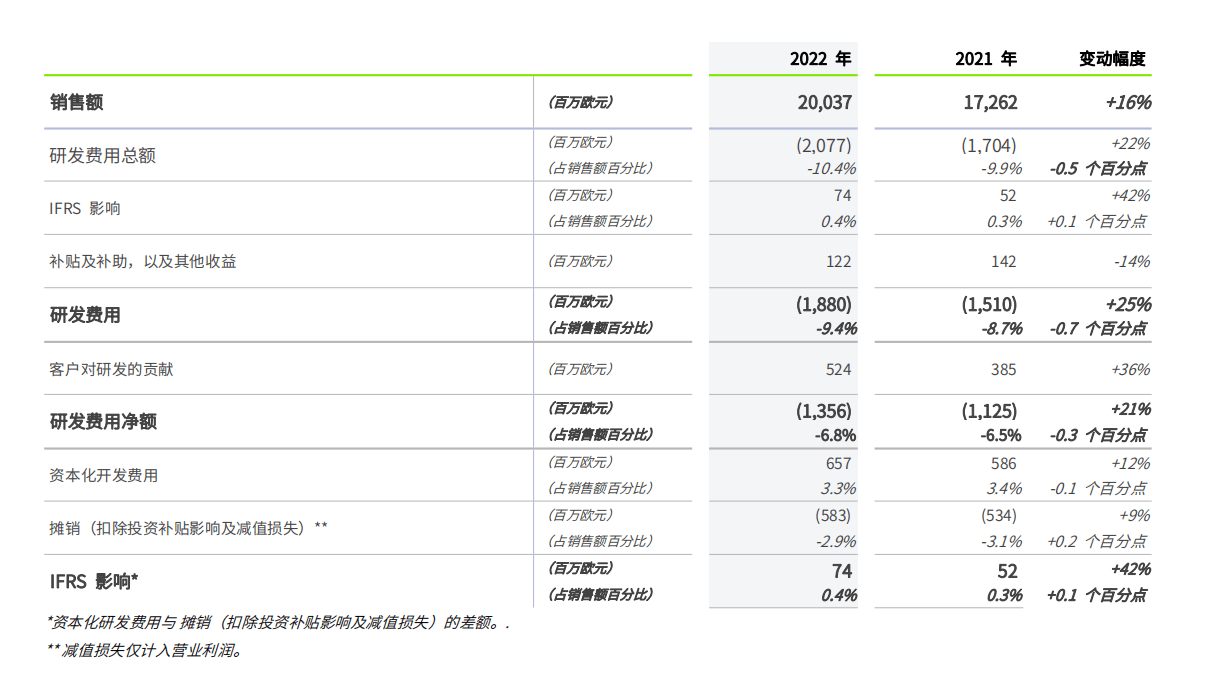
Task: Click '(占销售额百分比)' in the '研发费用净额' row
Action: pos(600,435)
